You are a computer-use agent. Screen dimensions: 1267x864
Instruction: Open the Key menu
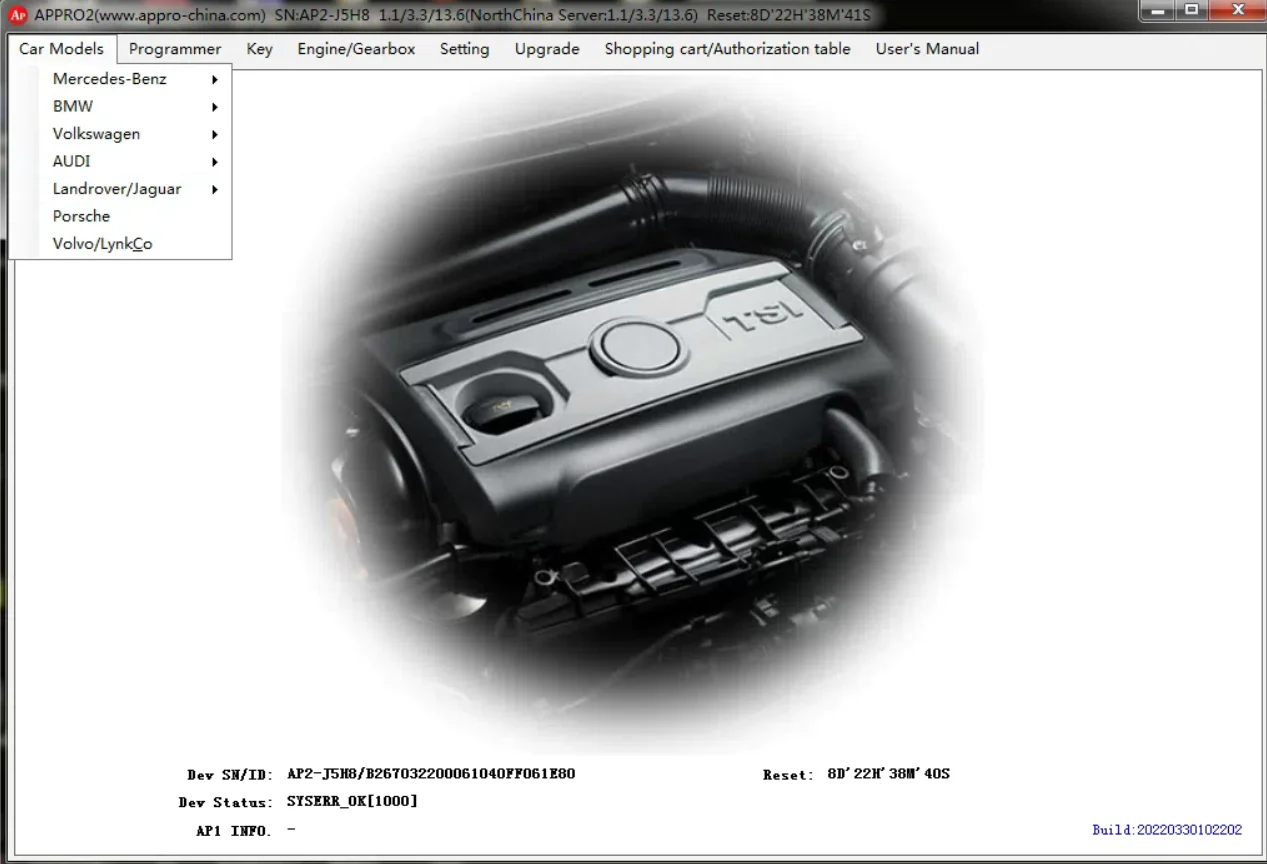pos(259,49)
